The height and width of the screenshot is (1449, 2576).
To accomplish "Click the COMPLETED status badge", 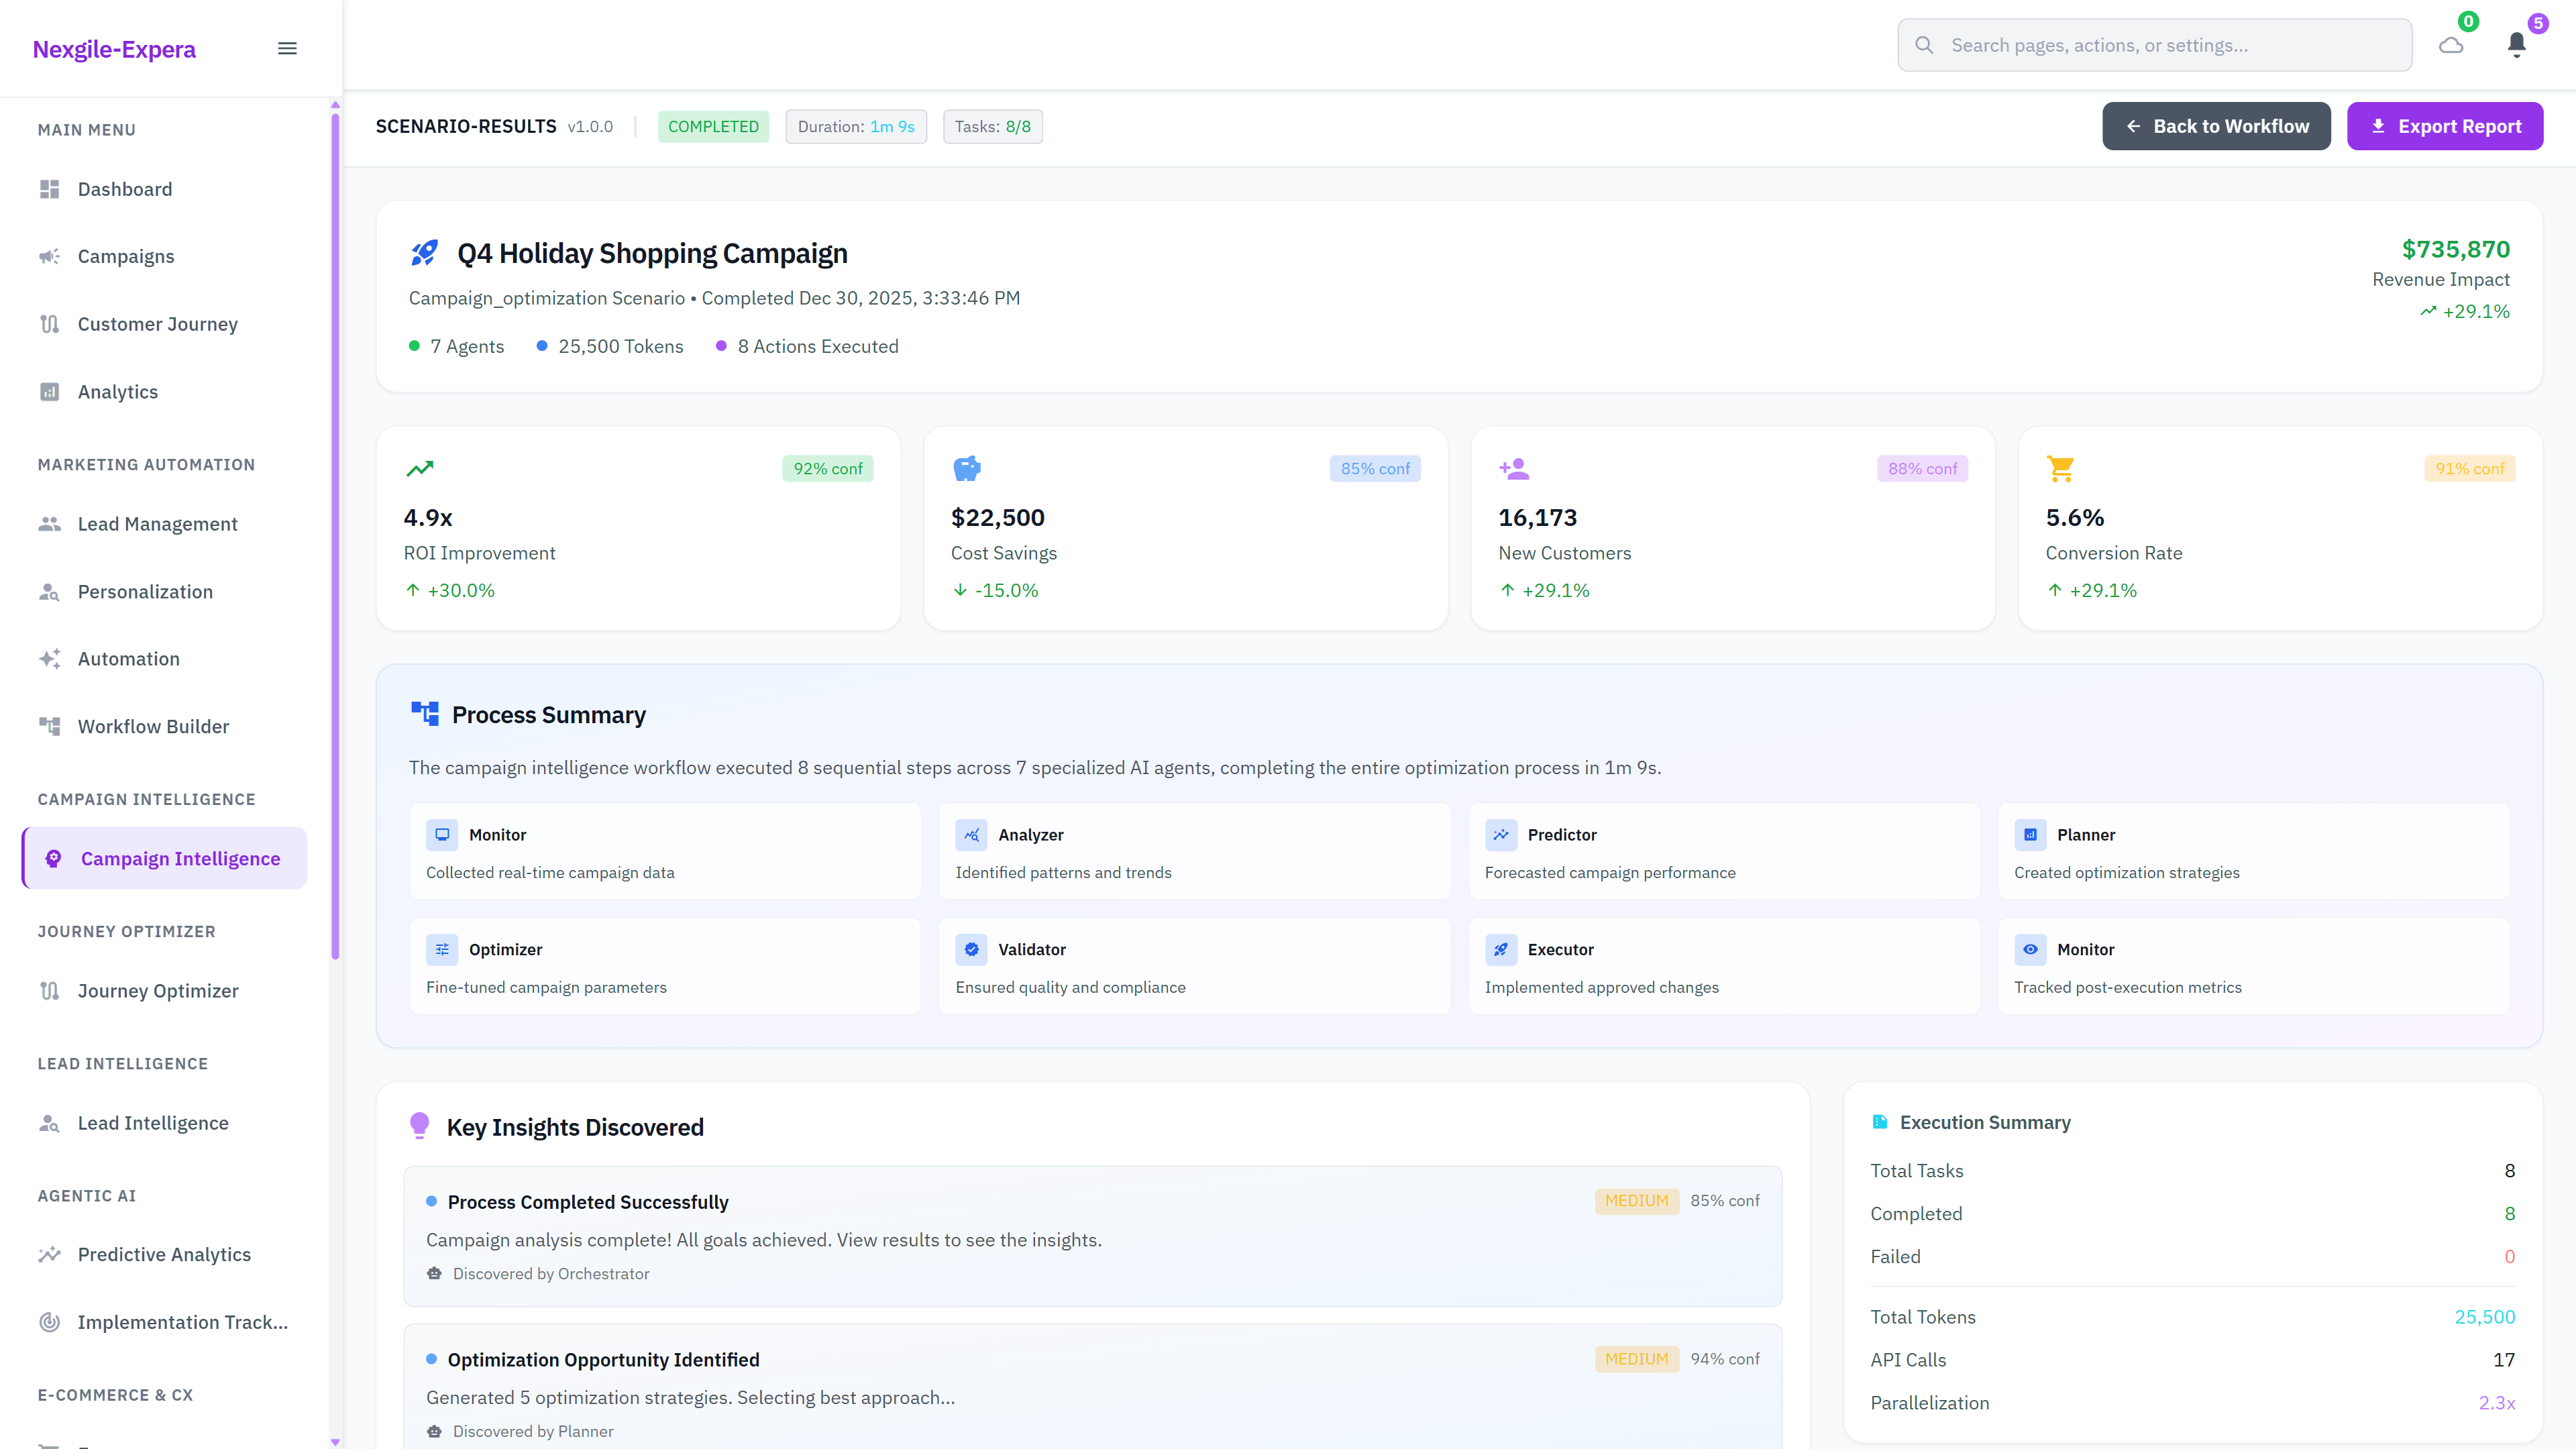I will coord(713,126).
